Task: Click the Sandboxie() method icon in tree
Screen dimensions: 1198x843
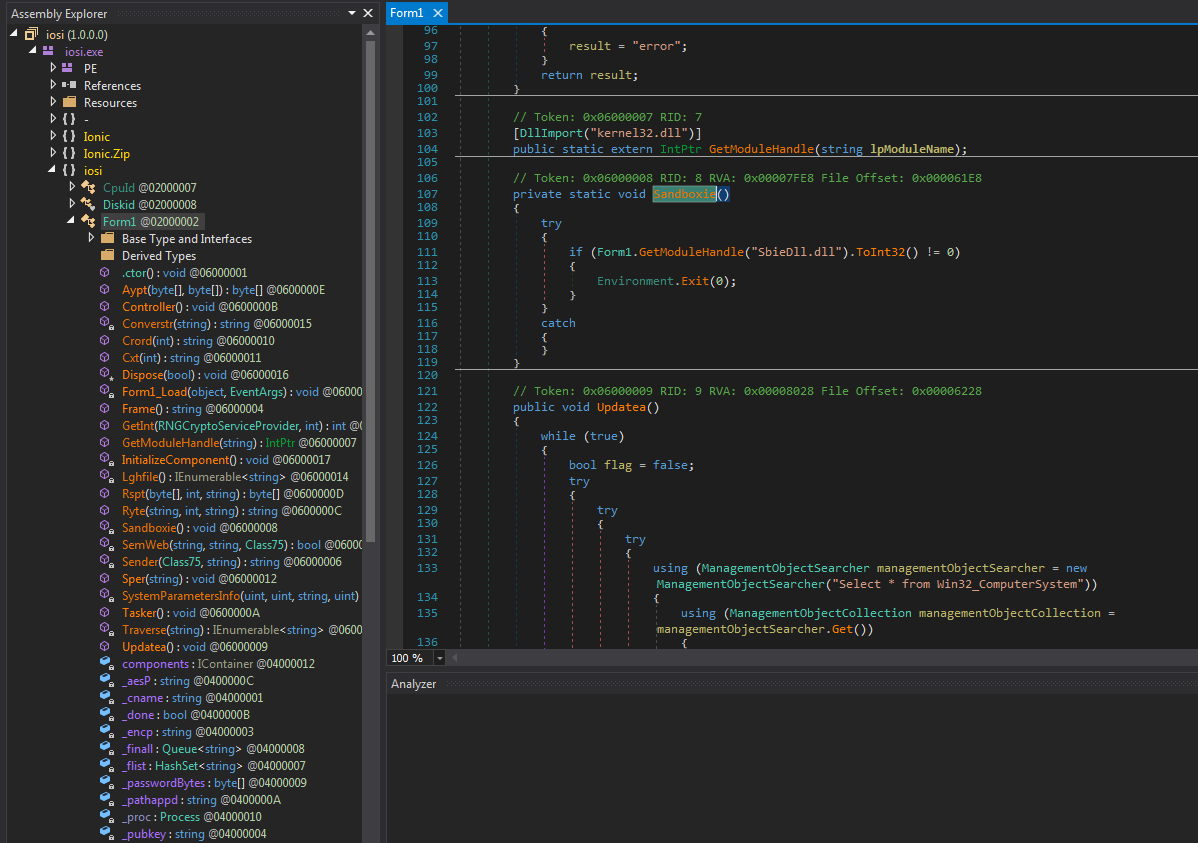Action: (105, 527)
